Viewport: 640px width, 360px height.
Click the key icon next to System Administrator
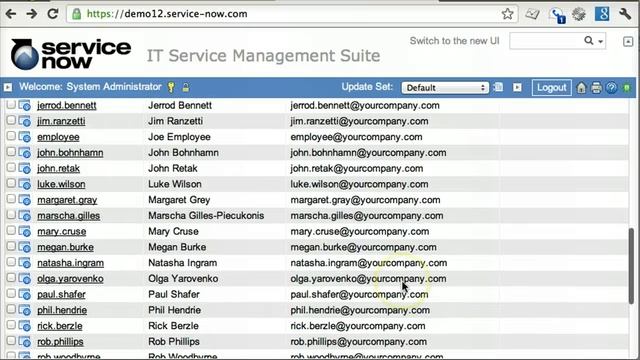[x=171, y=87]
